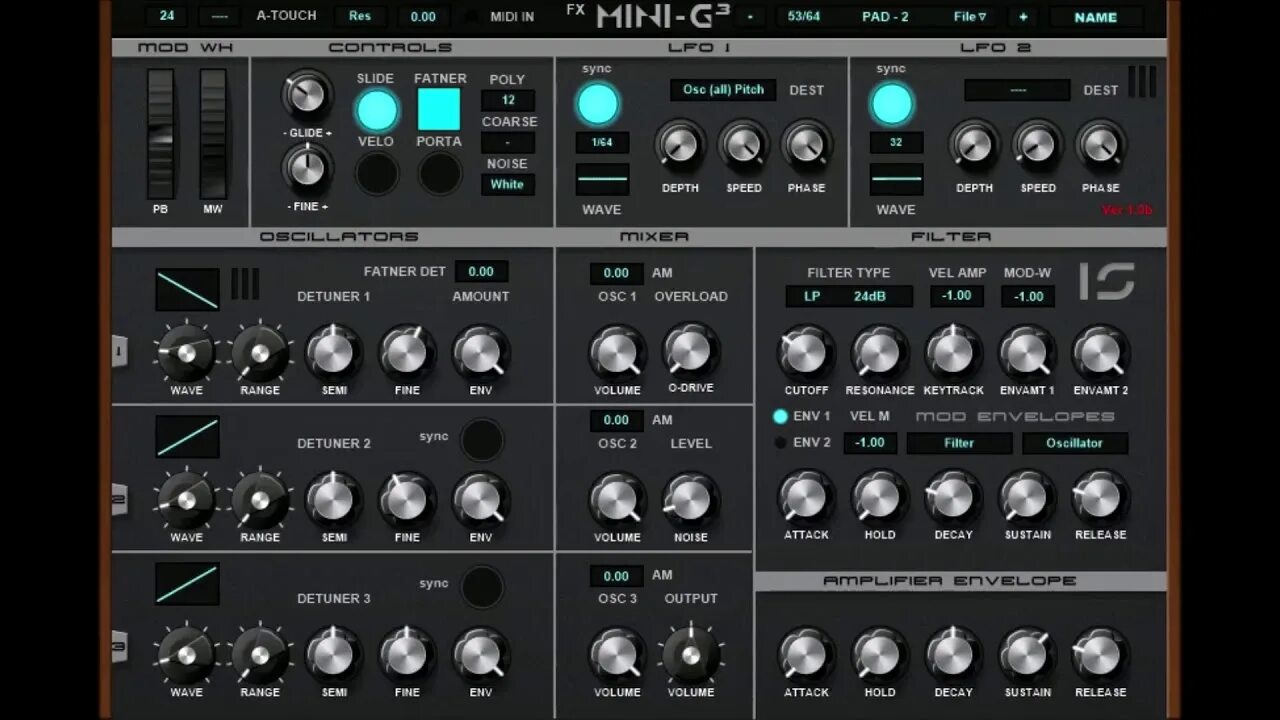Screen dimensions: 1280x720
Task: Click the IS logo in the filter section
Action: pyautogui.click(x=1107, y=281)
